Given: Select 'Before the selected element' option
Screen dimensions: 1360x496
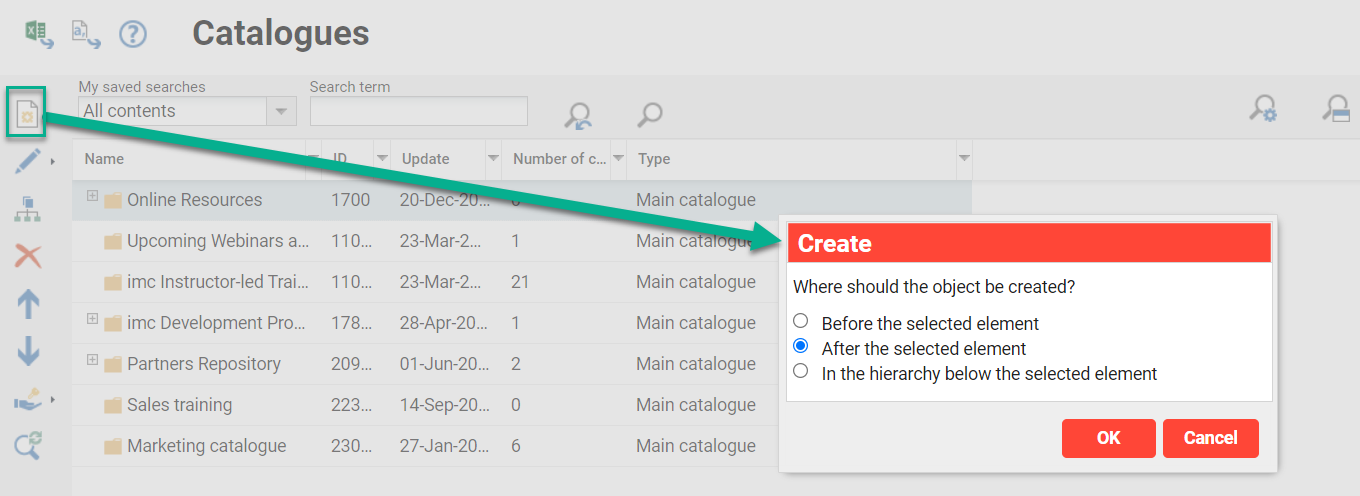Looking at the screenshot, I should pos(800,322).
